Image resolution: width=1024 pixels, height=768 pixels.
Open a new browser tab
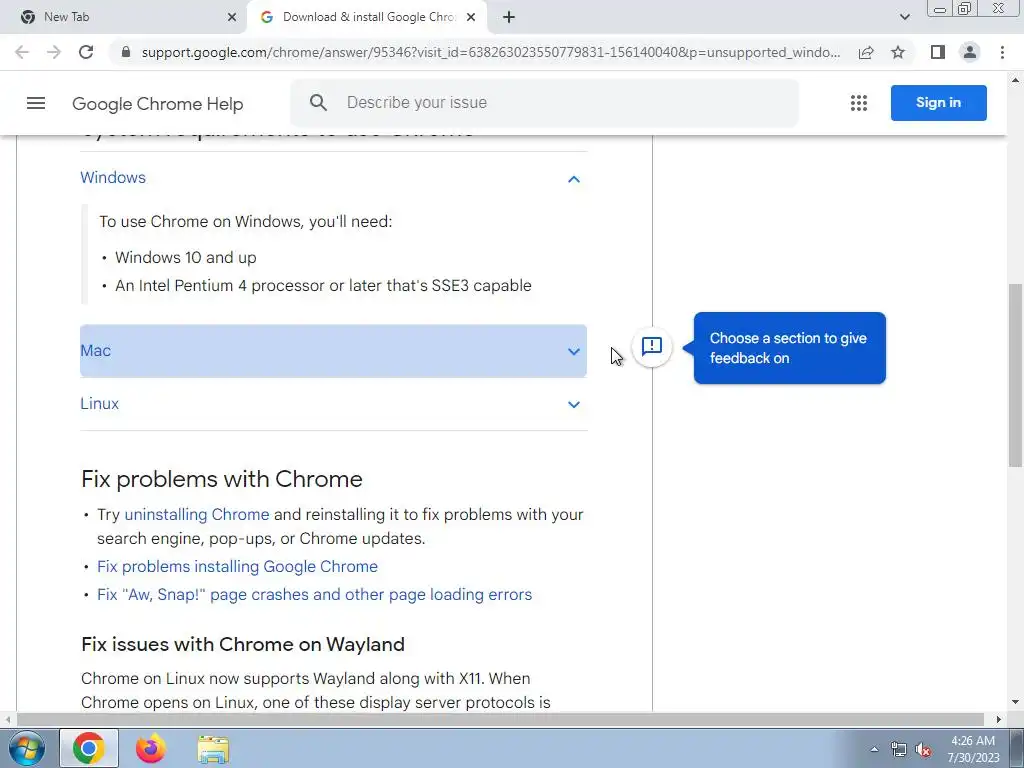tap(509, 17)
